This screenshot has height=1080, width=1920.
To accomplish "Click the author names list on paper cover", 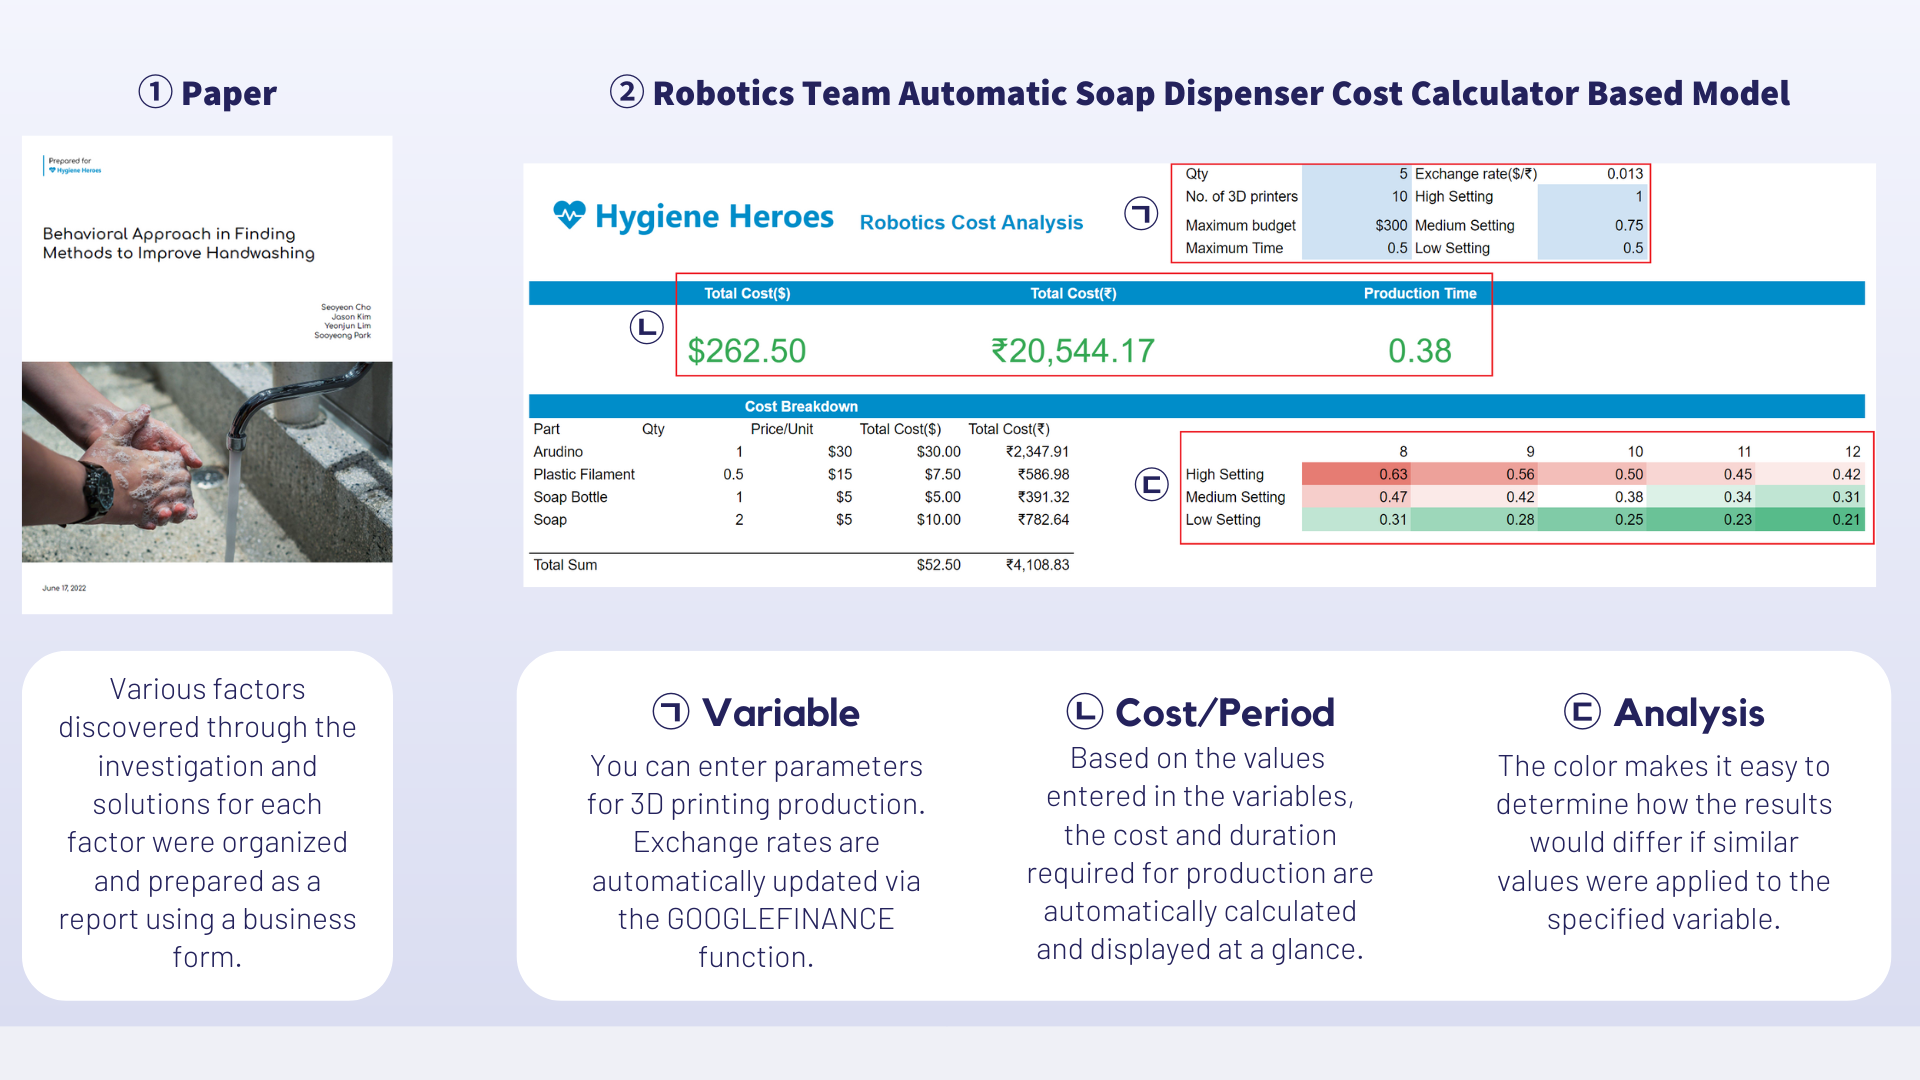I will coord(342,321).
